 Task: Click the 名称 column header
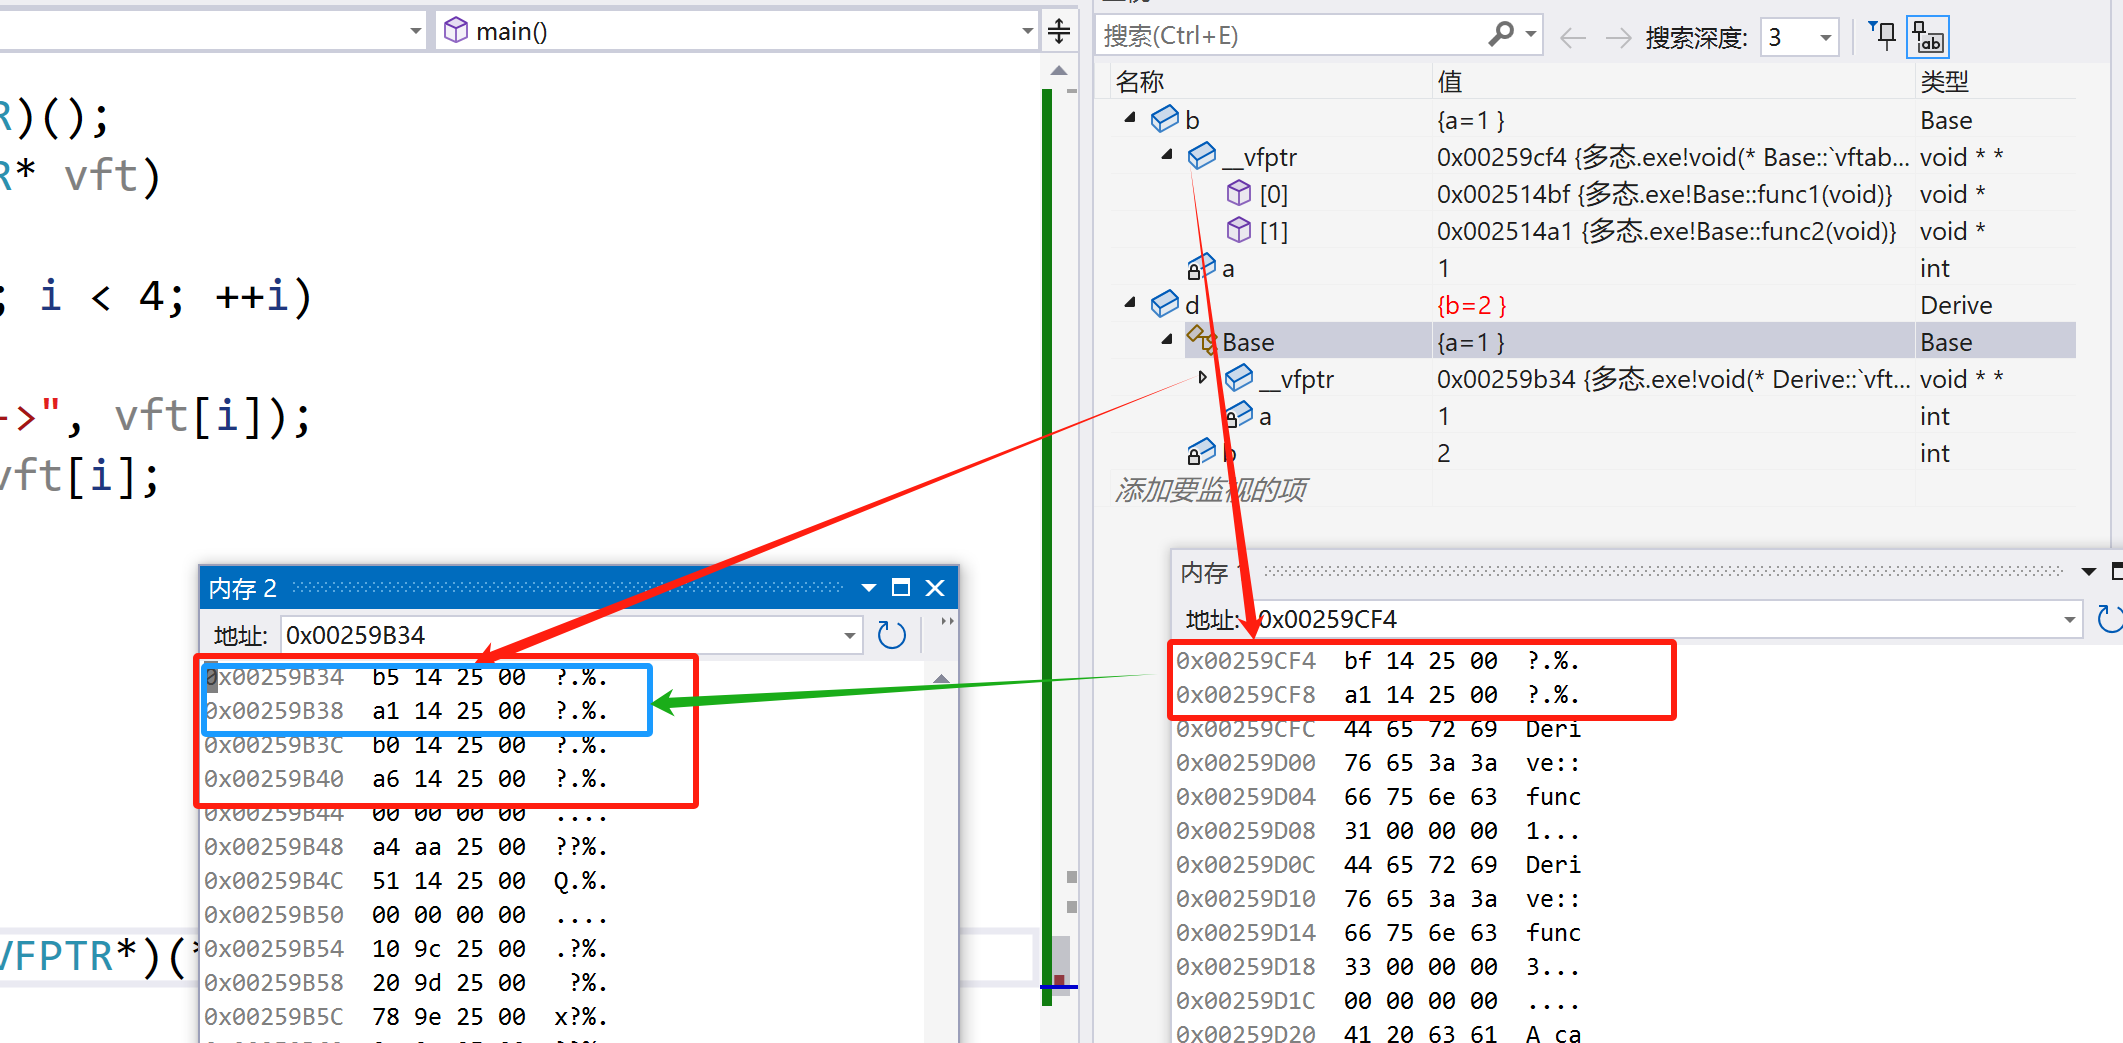[x=1140, y=81]
